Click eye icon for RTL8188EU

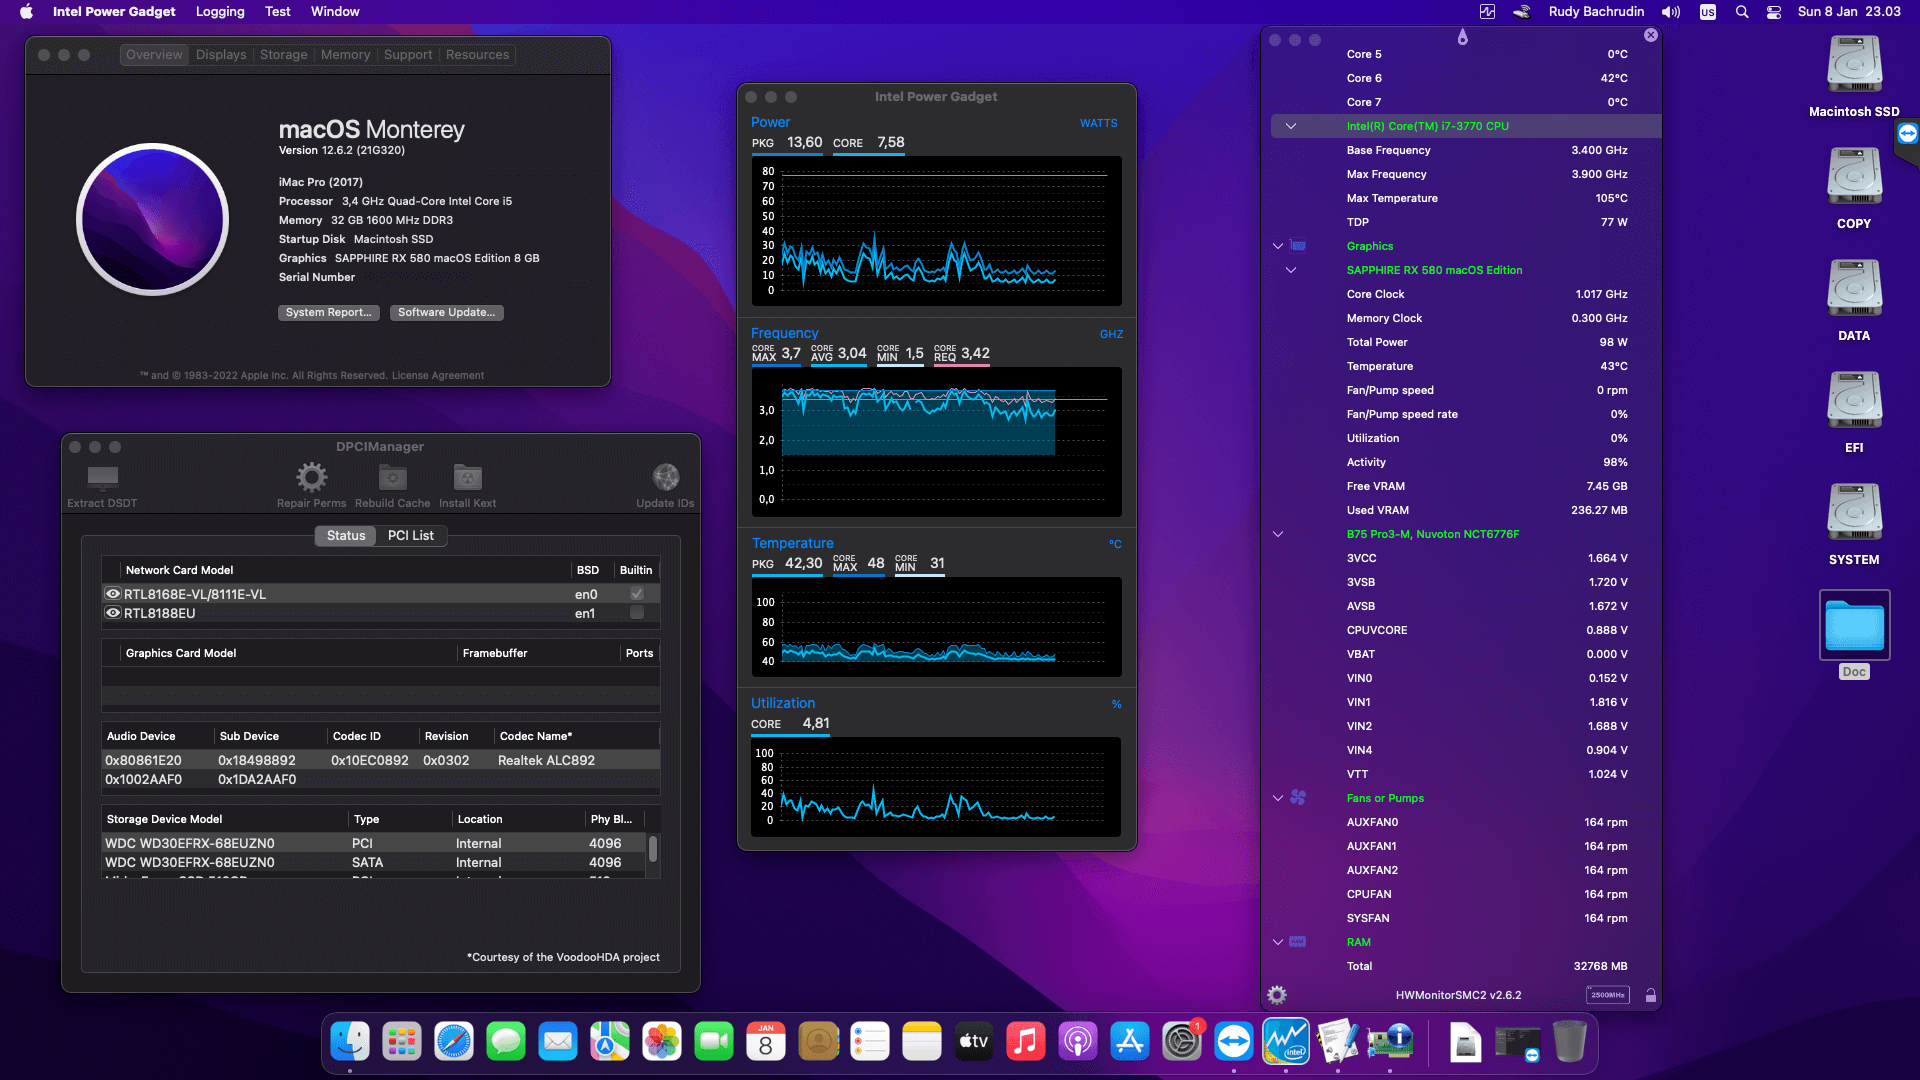pos(113,613)
